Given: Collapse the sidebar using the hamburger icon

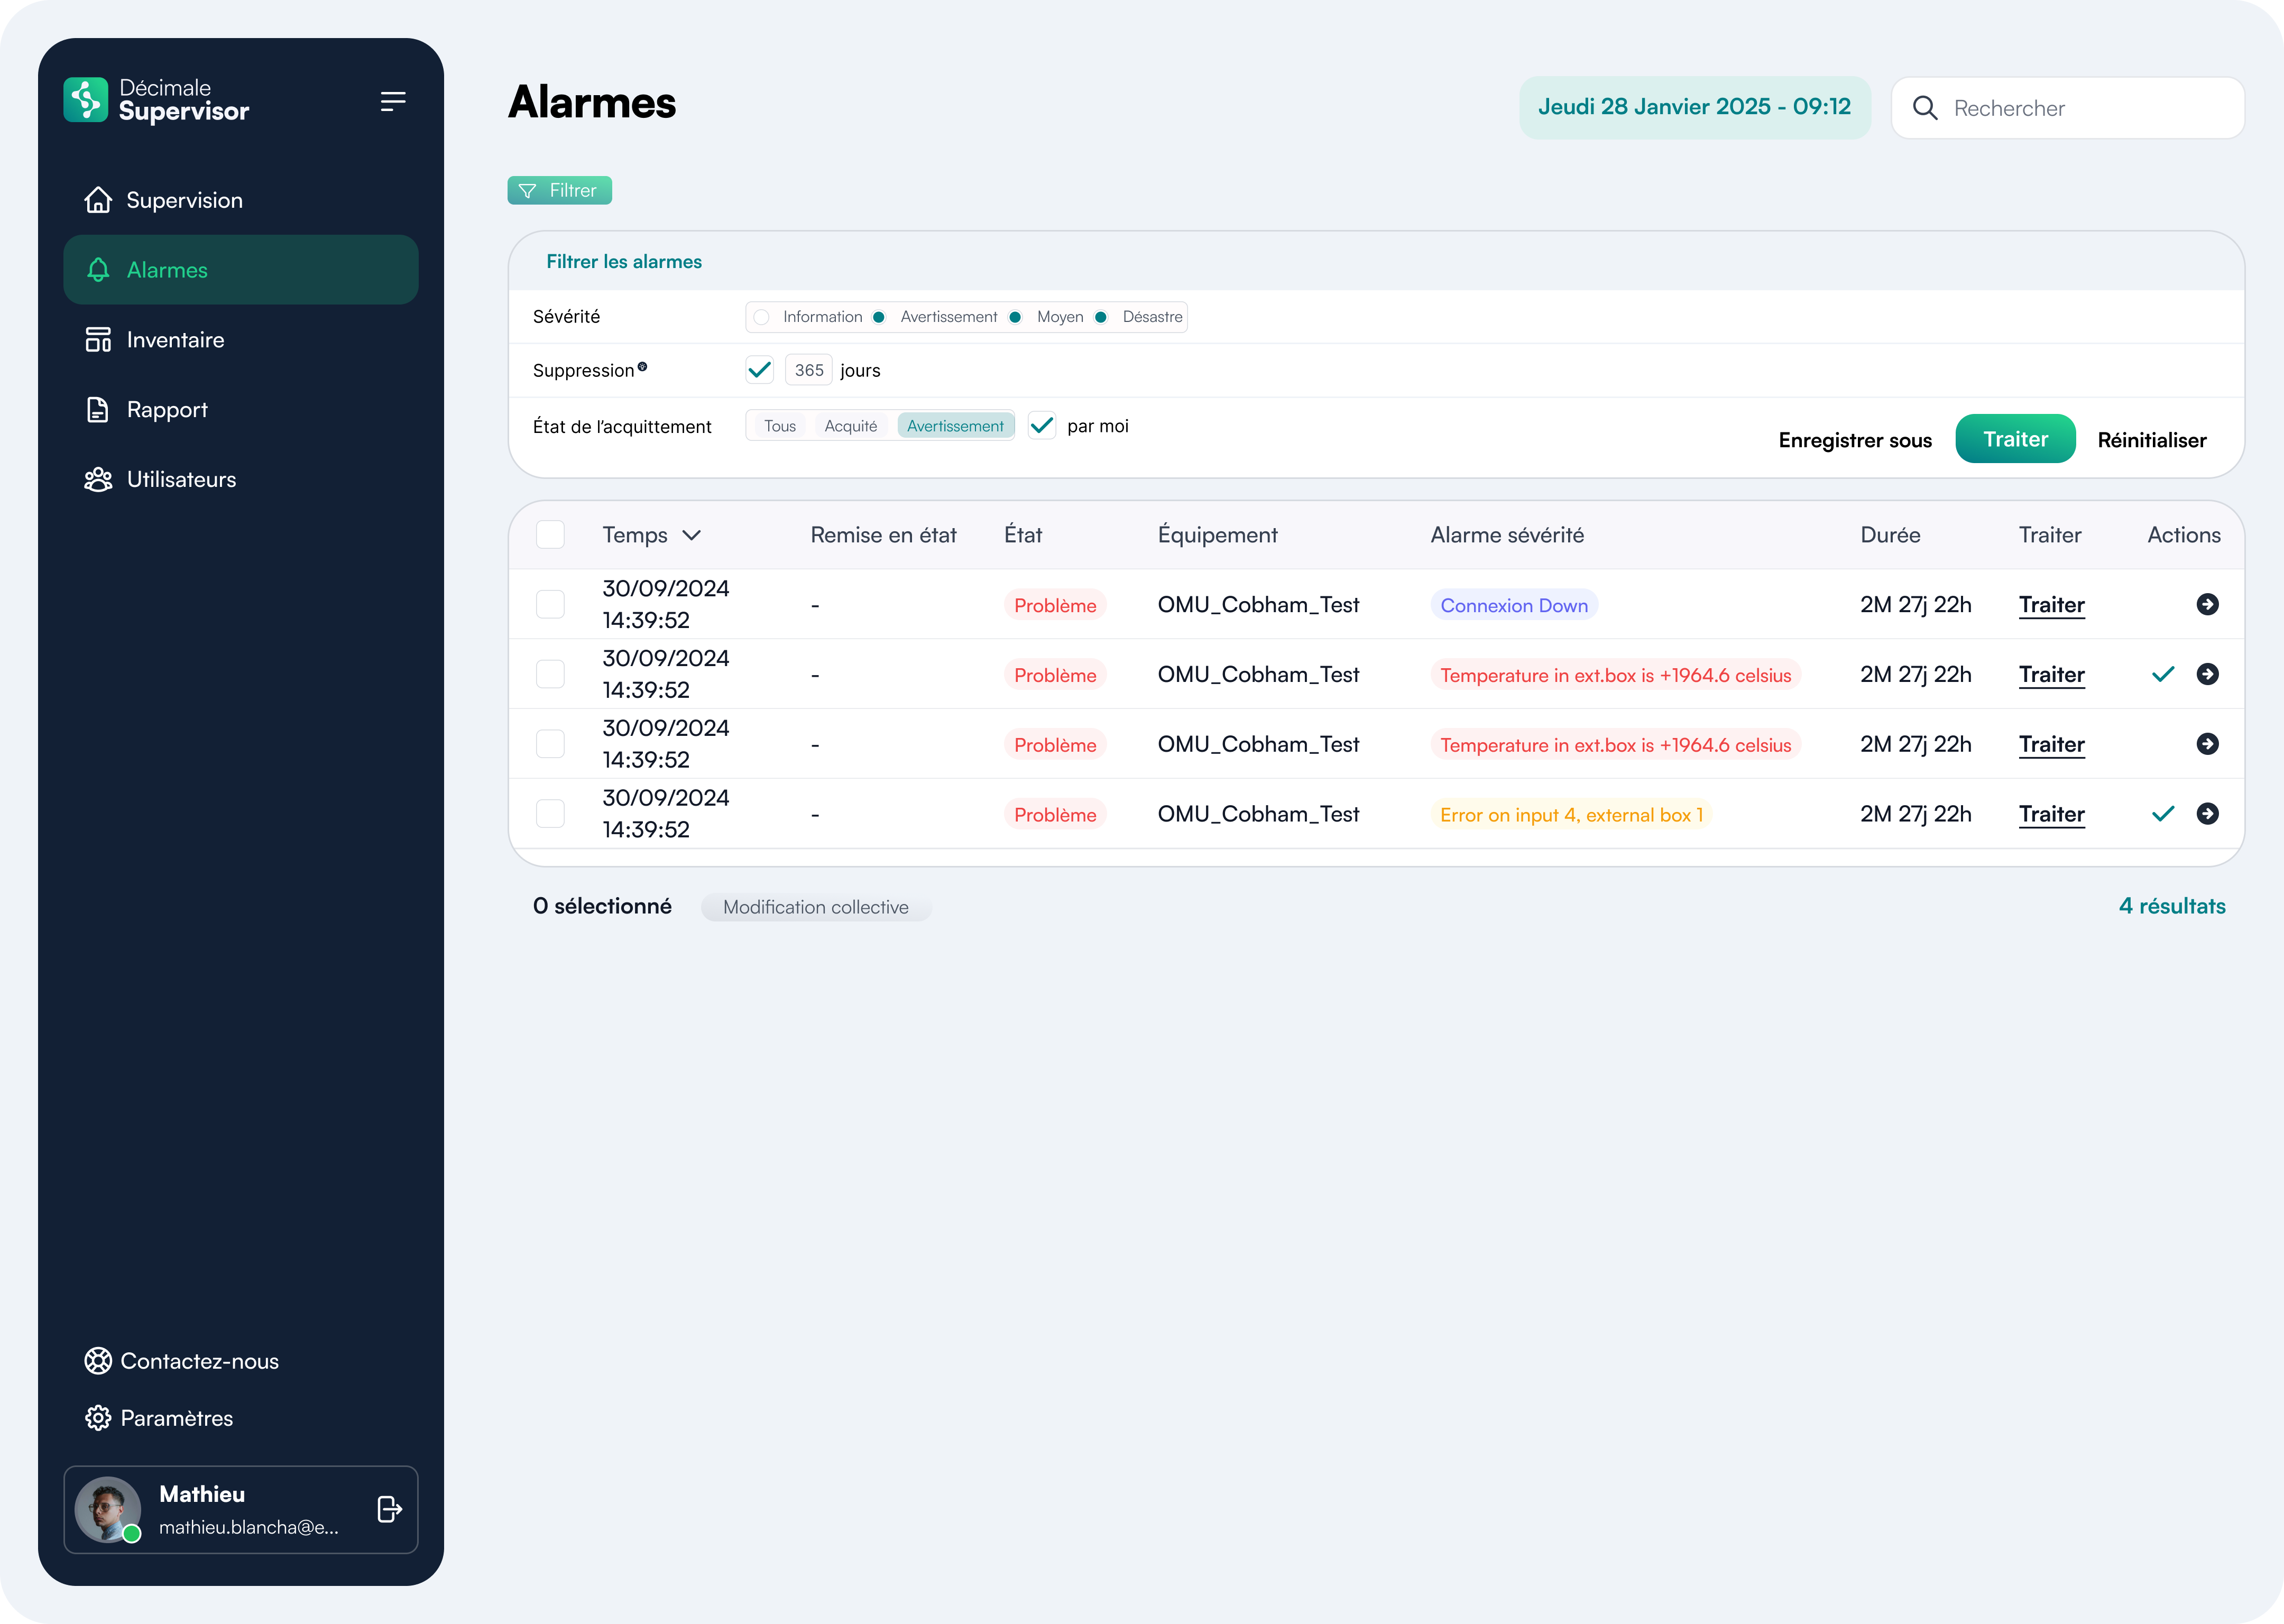Looking at the screenshot, I should (x=393, y=101).
